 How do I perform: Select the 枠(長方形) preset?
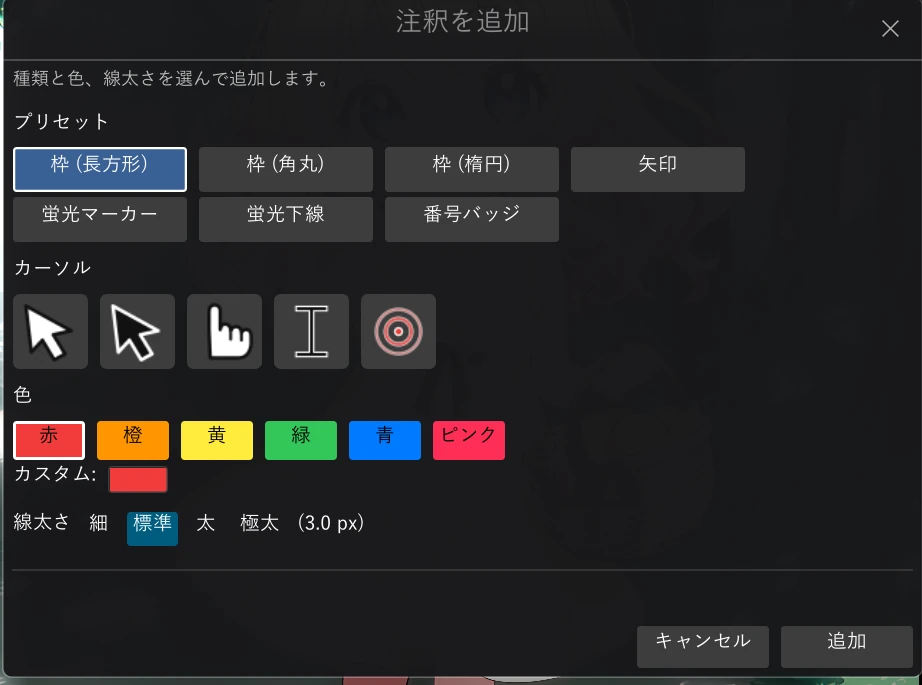[x=100, y=169]
